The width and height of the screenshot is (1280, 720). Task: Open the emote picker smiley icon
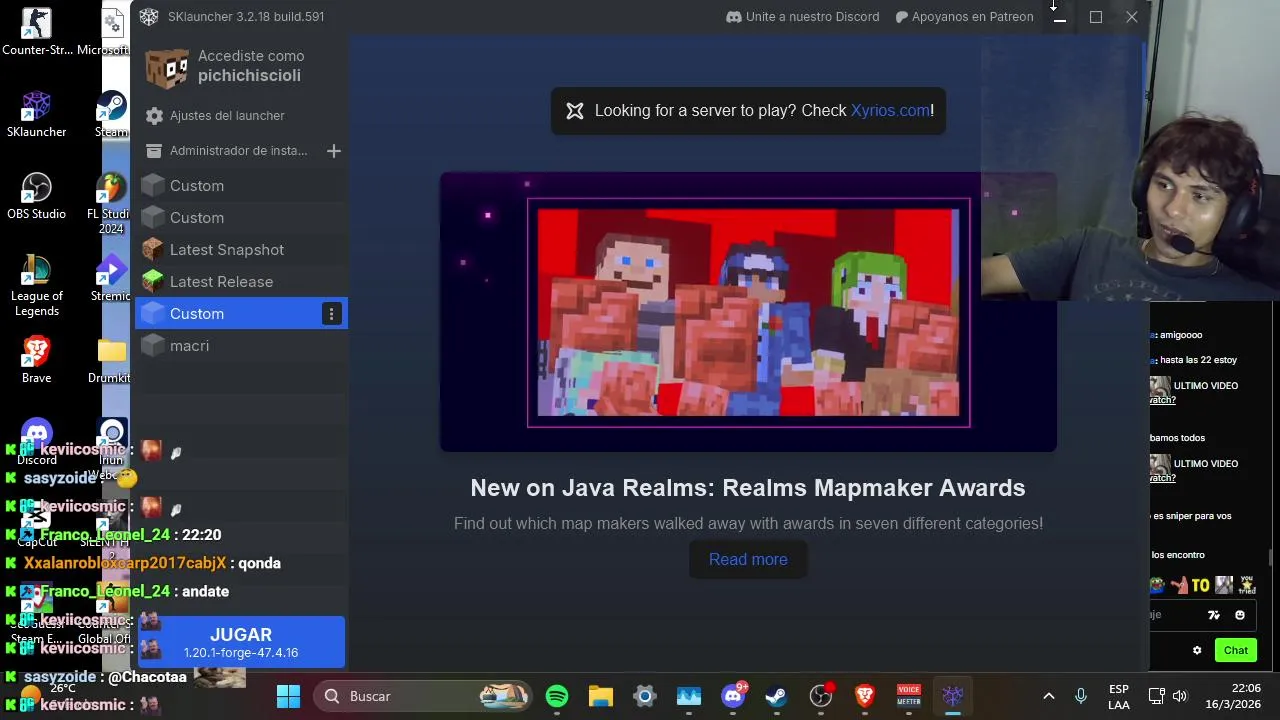1240,615
